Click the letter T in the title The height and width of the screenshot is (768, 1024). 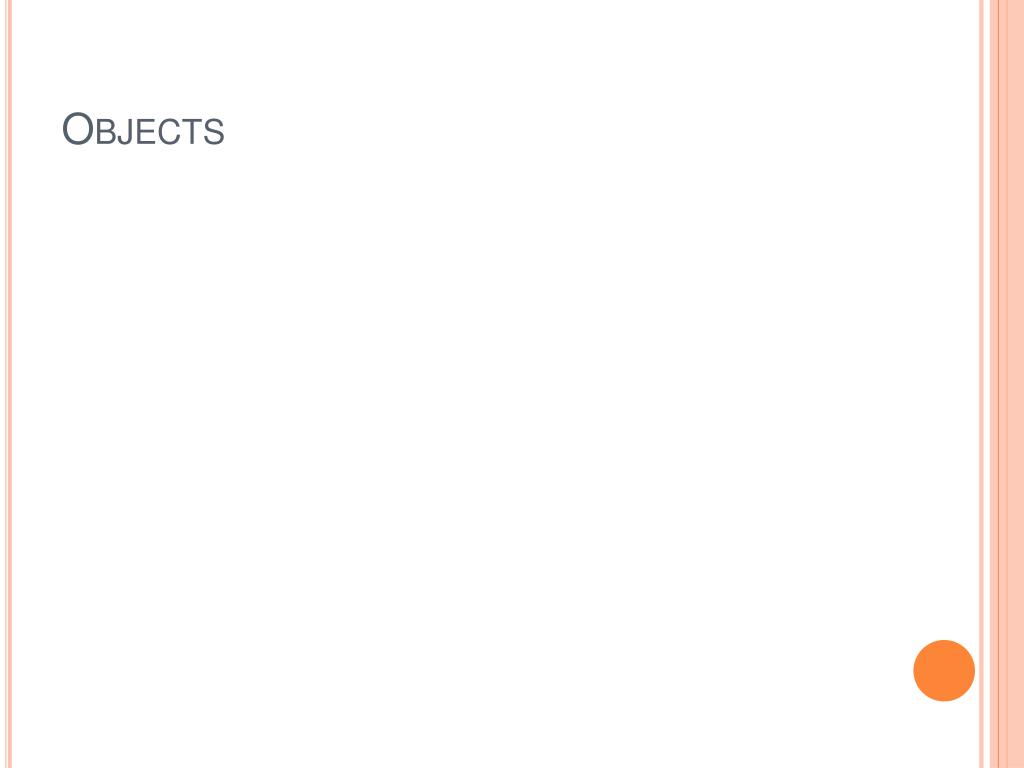[x=193, y=131]
